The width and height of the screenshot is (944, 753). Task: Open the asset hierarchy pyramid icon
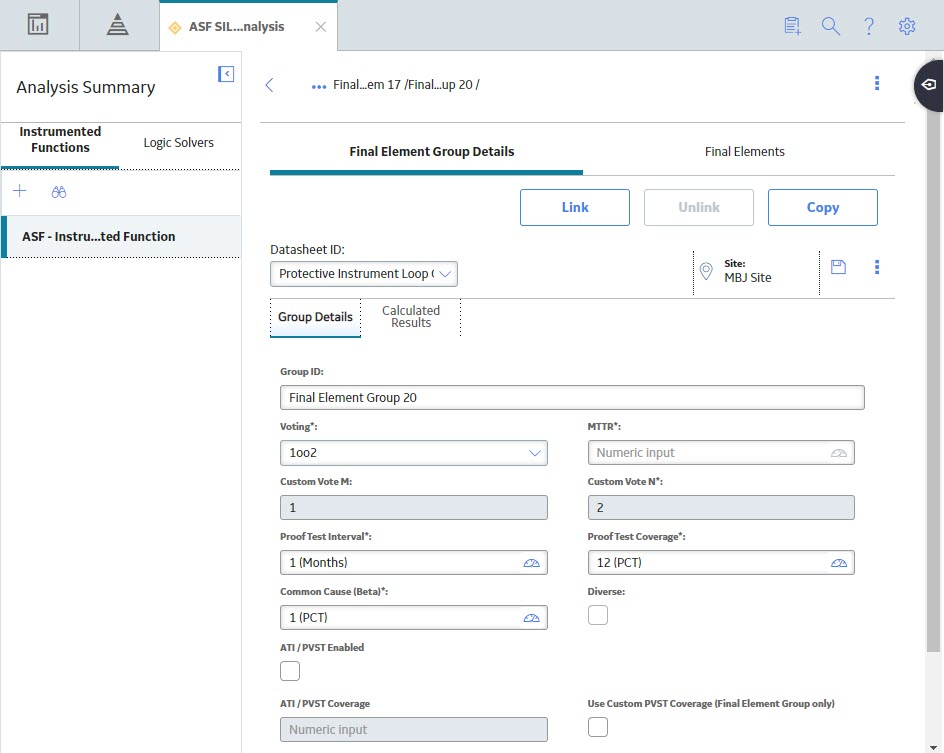click(117, 25)
